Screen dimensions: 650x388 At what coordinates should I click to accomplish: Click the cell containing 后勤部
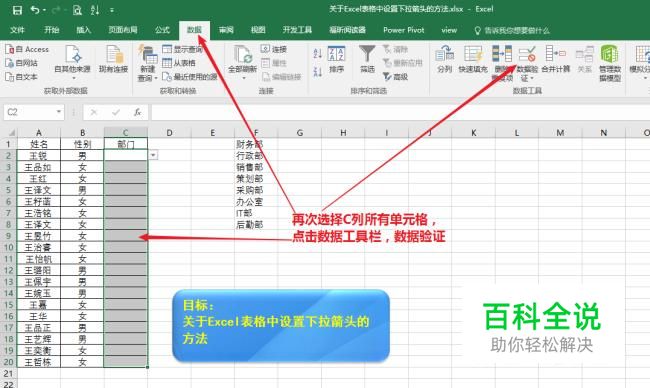[256, 225]
